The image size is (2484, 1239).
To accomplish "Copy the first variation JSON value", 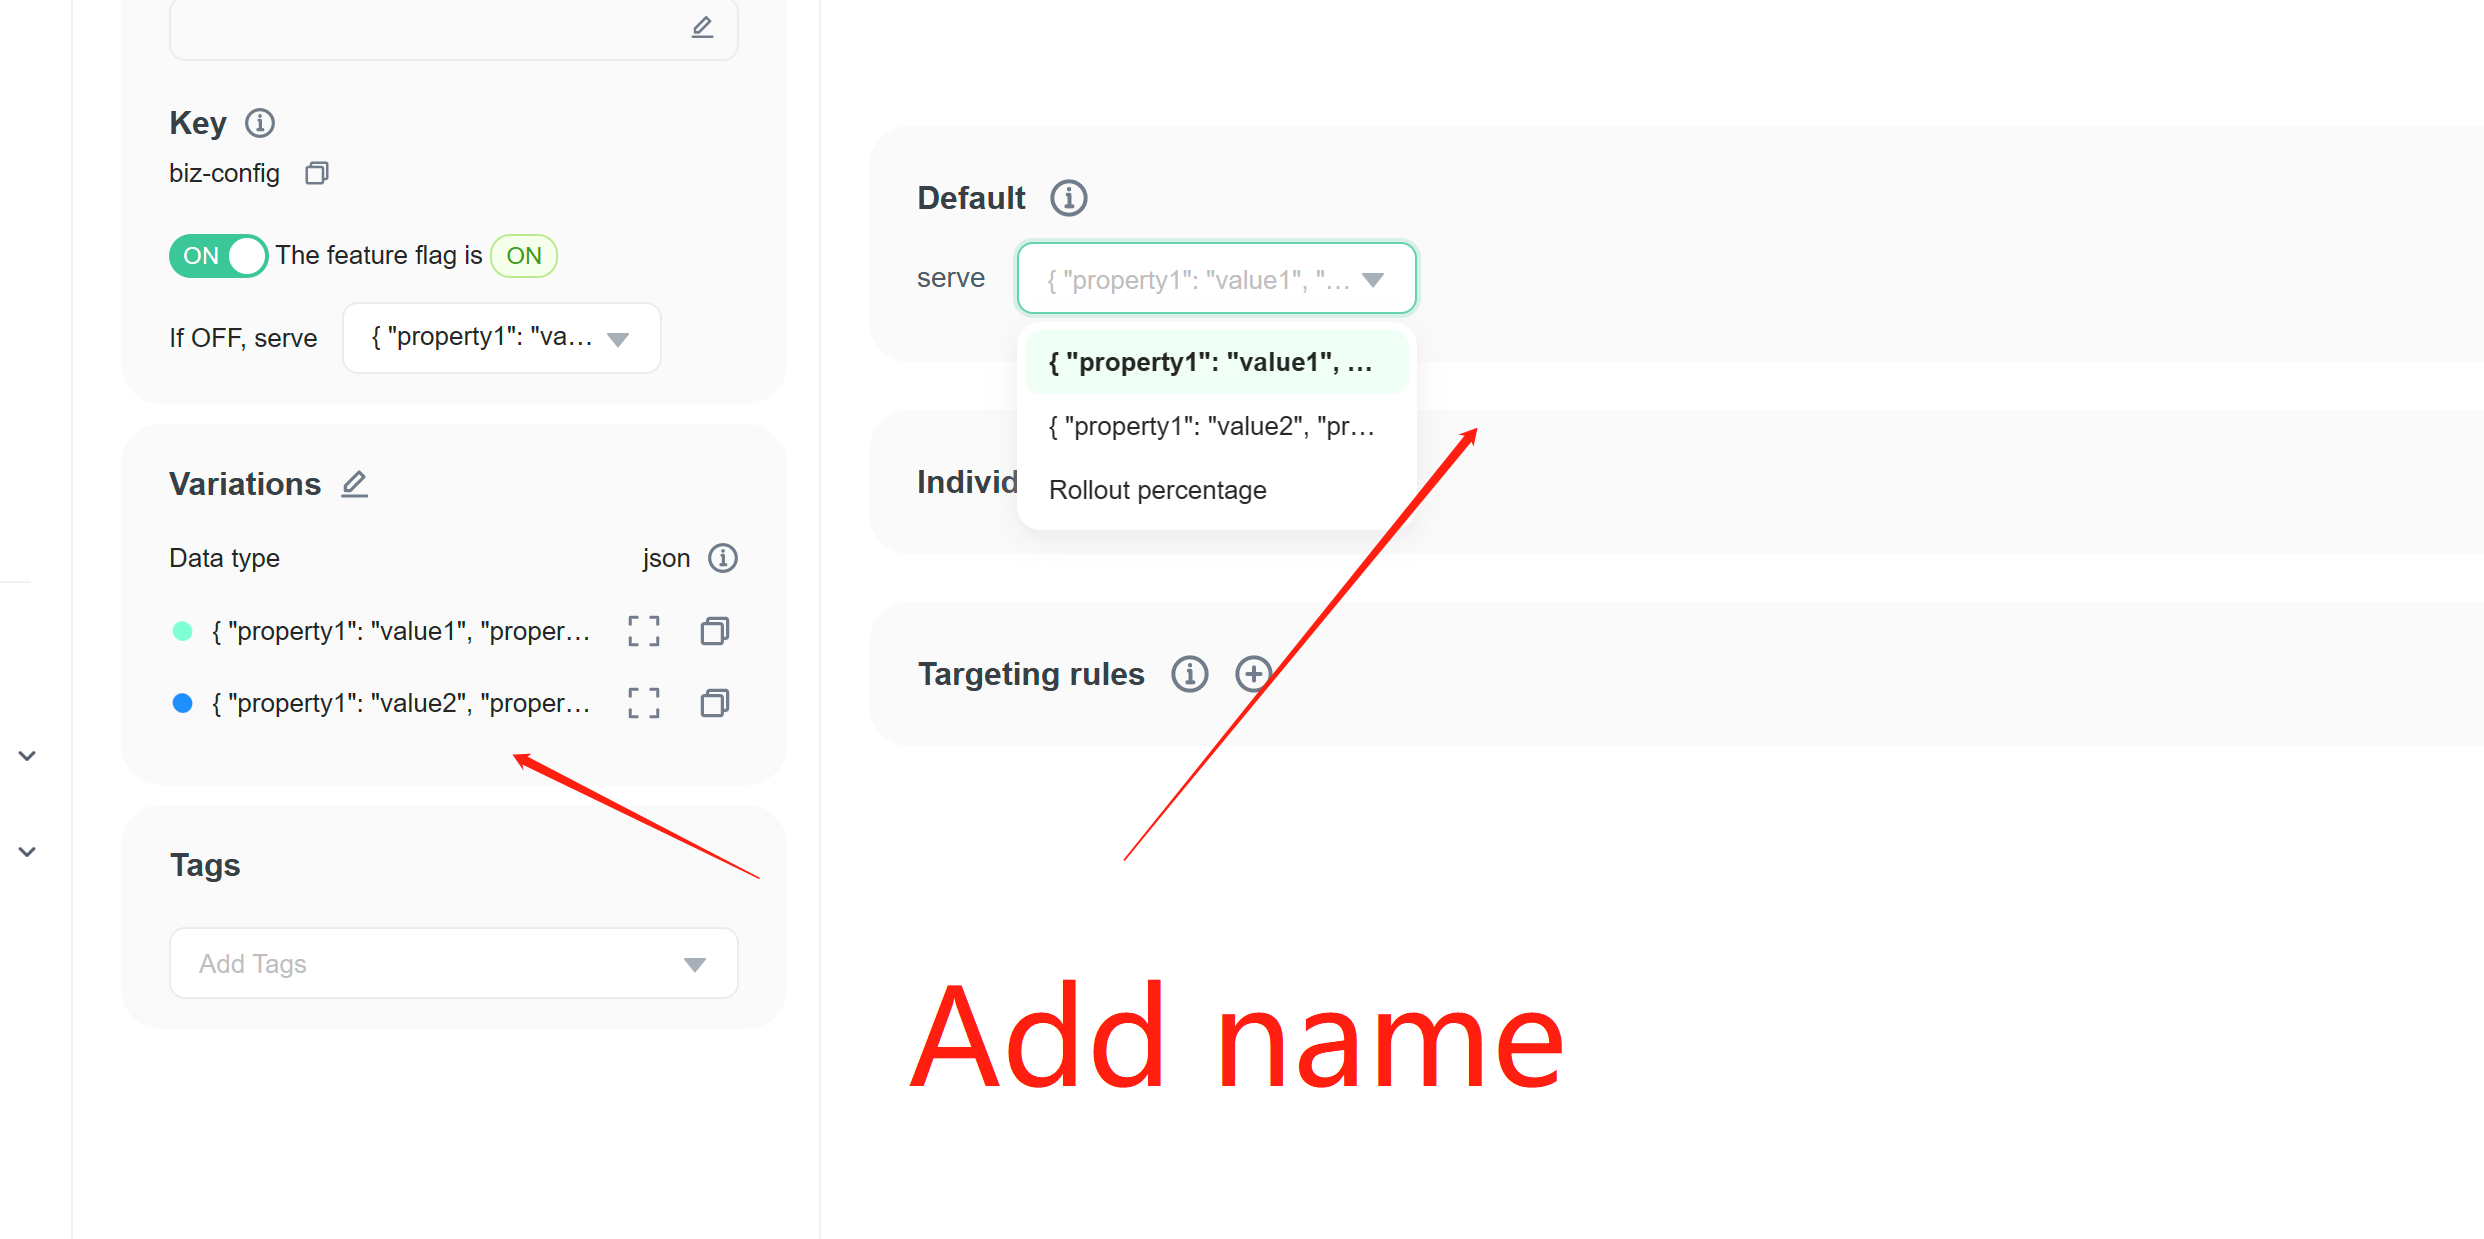I will tap(714, 630).
